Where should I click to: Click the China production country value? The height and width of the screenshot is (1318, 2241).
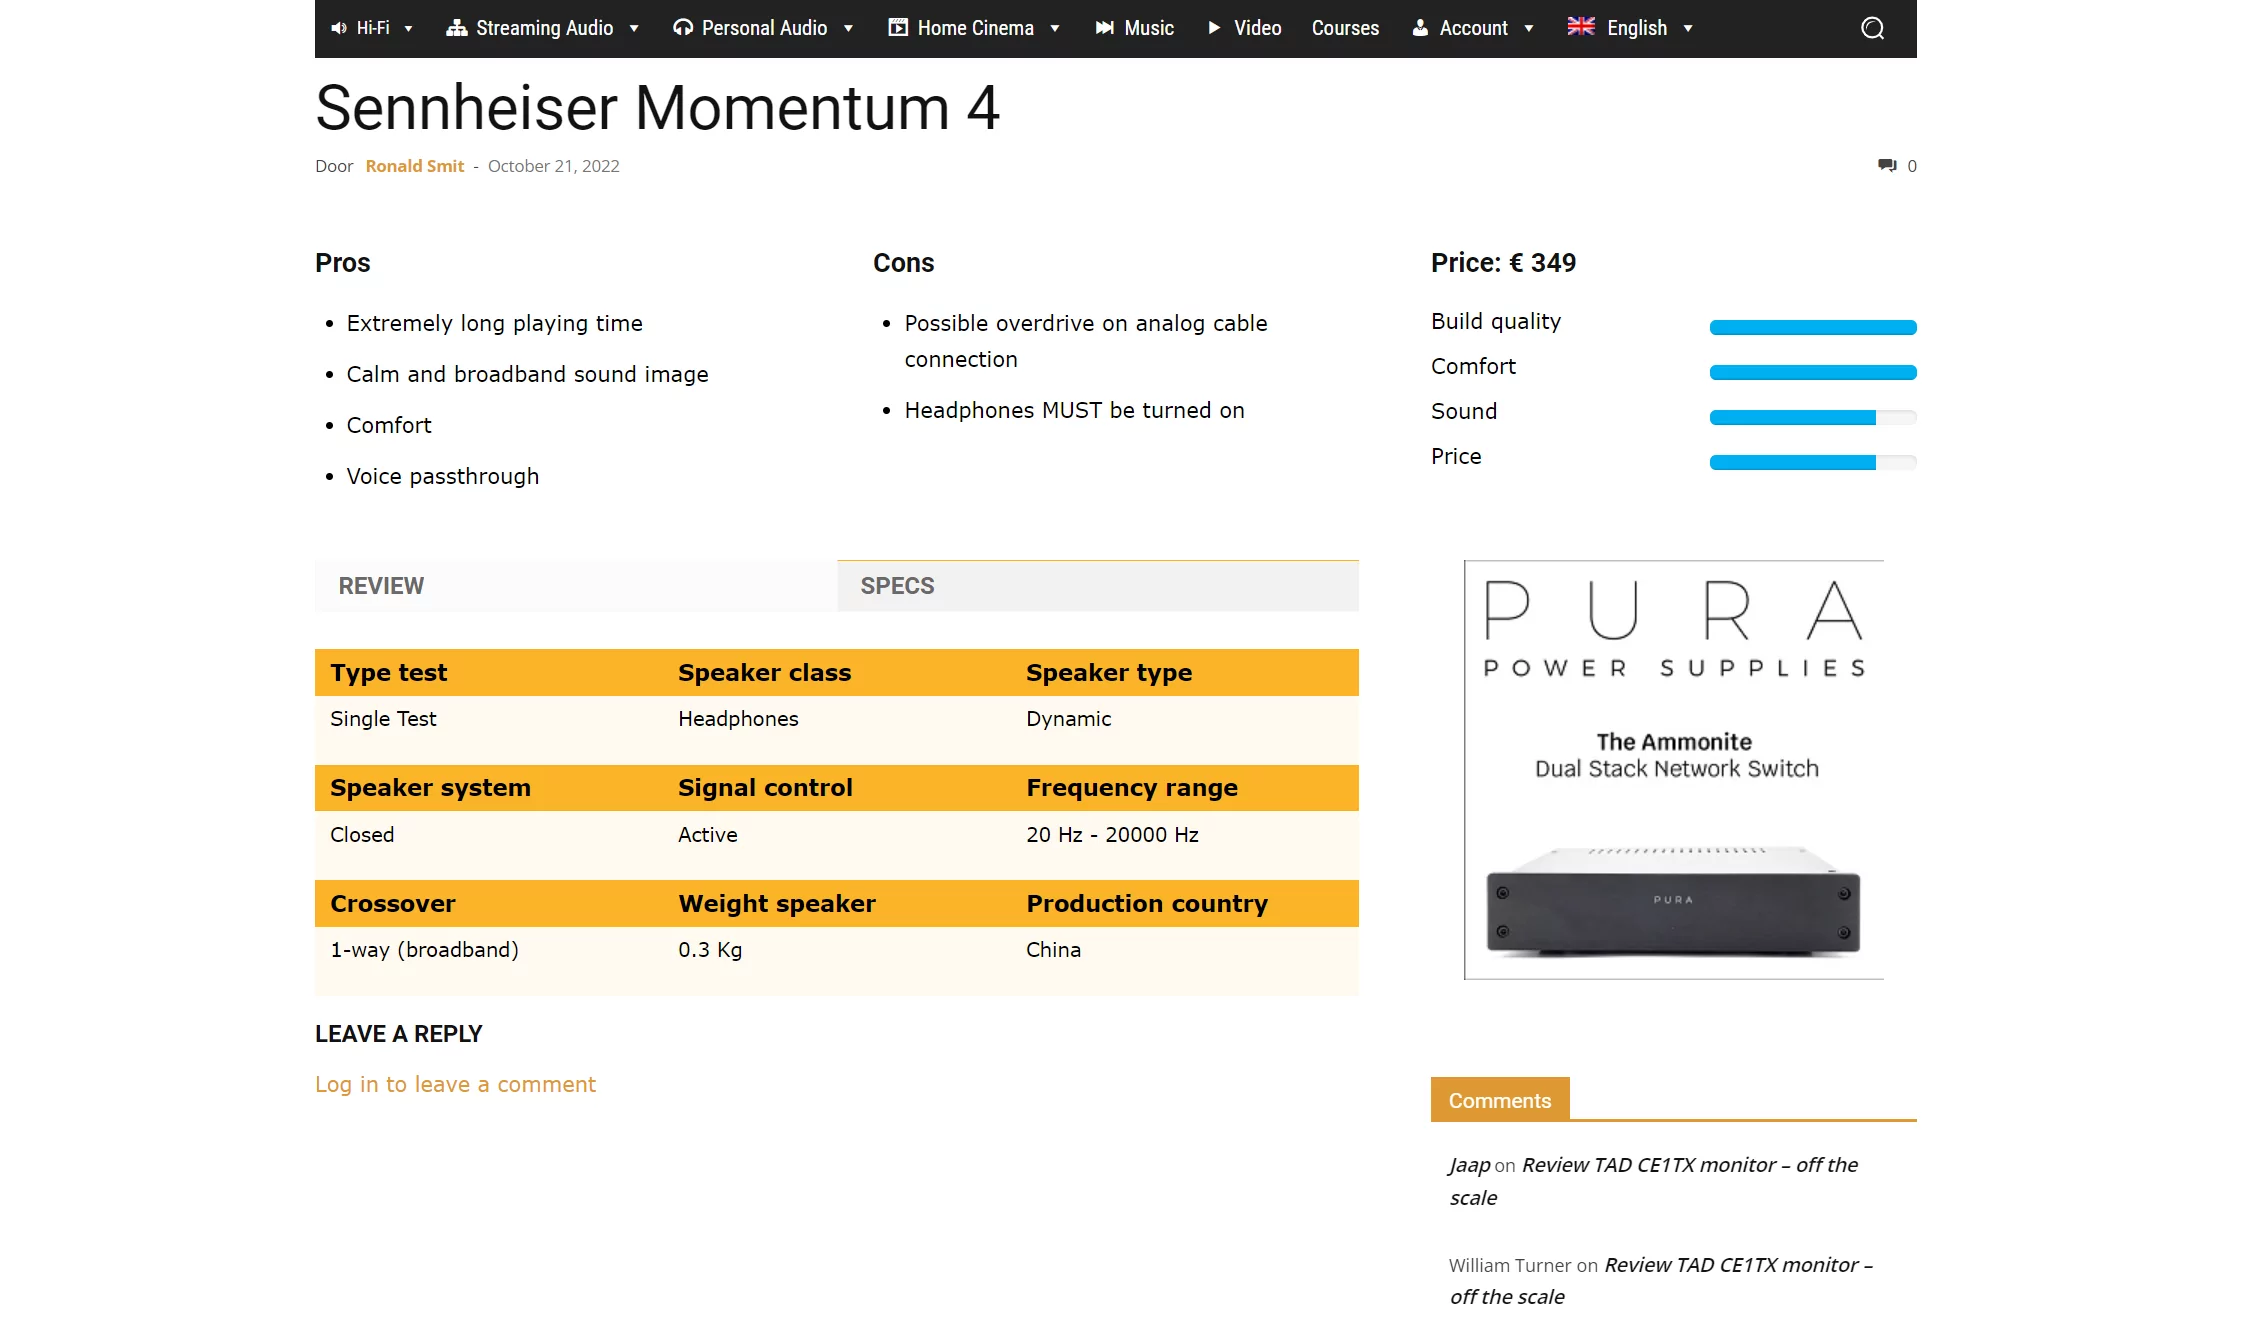(1053, 950)
